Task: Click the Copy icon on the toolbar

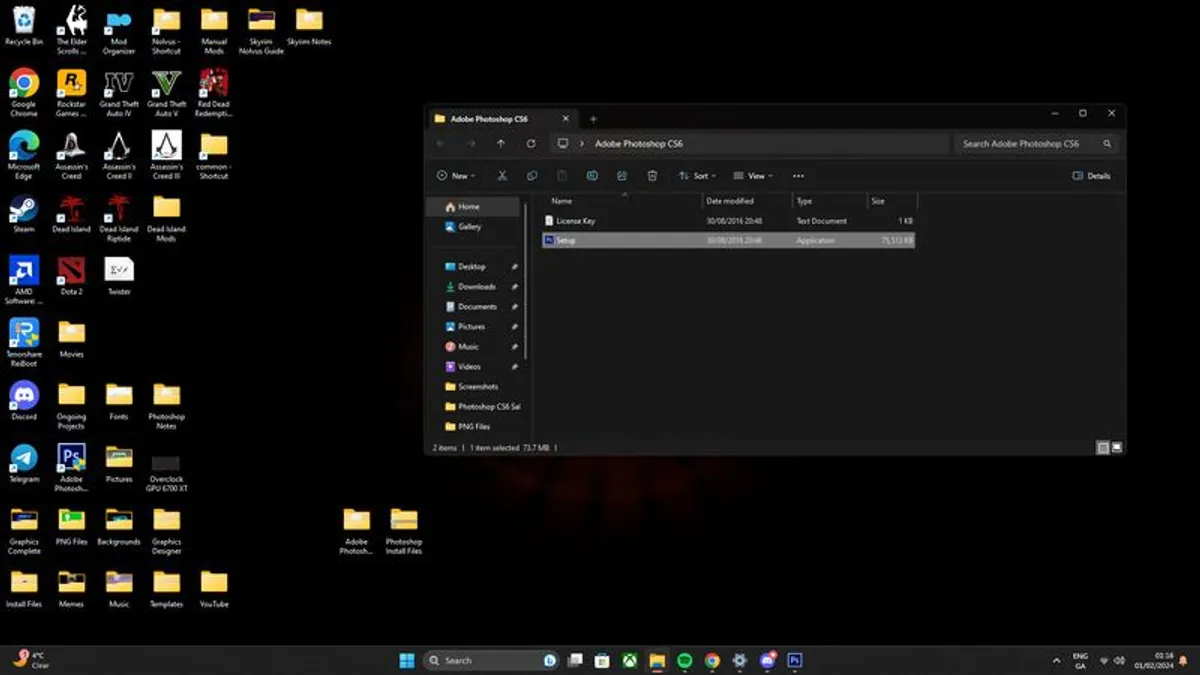Action: [x=532, y=175]
